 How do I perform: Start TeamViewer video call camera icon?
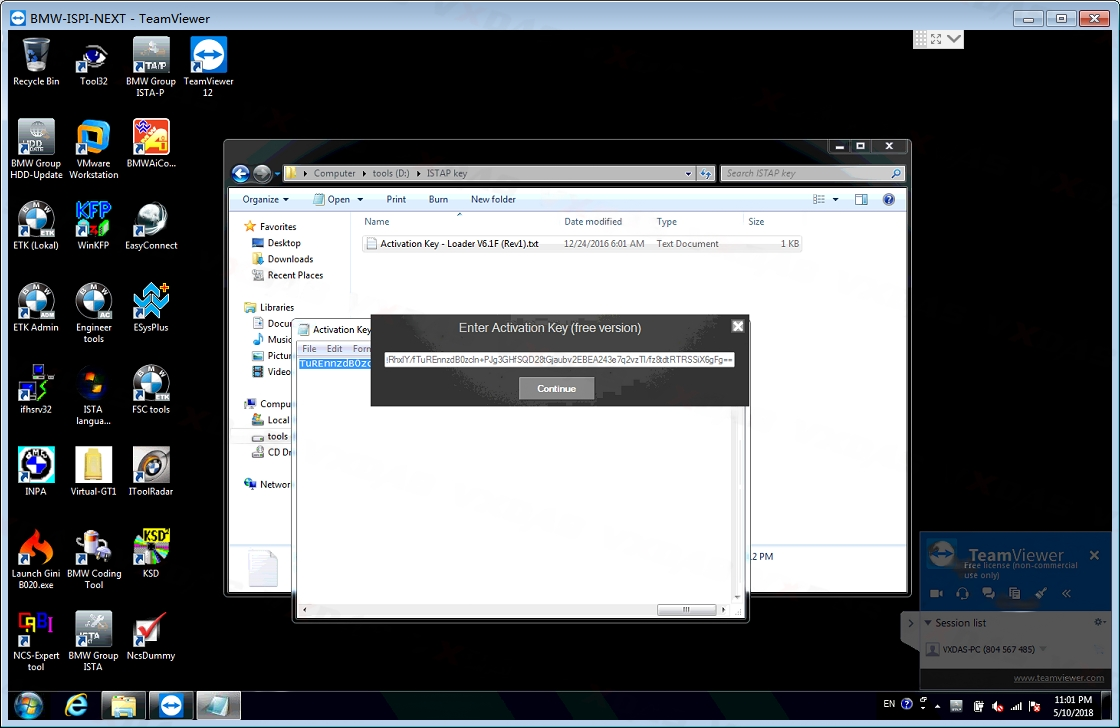pyautogui.click(x=936, y=594)
